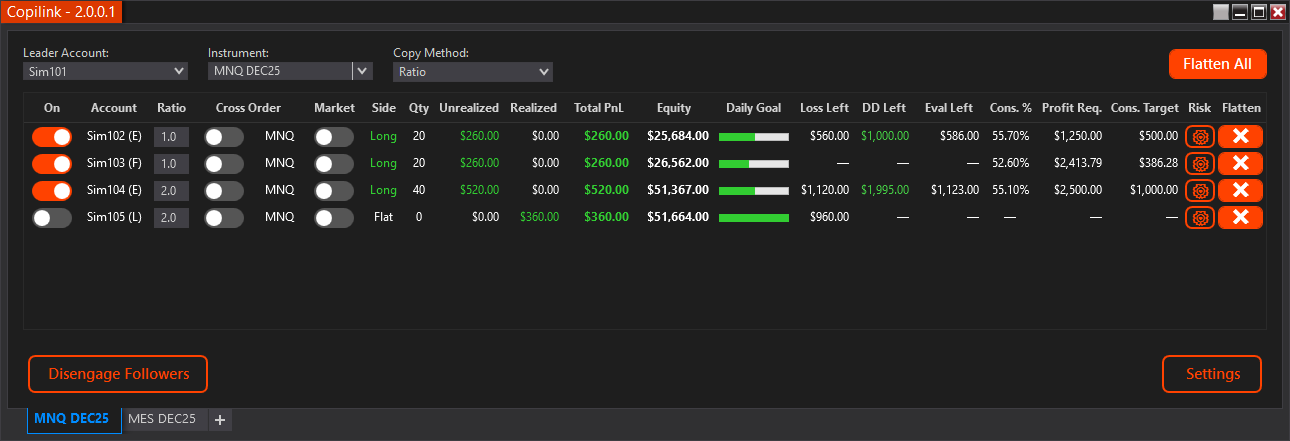
Task: Disable the On switch for Sim102
Action: coord(52,136)
